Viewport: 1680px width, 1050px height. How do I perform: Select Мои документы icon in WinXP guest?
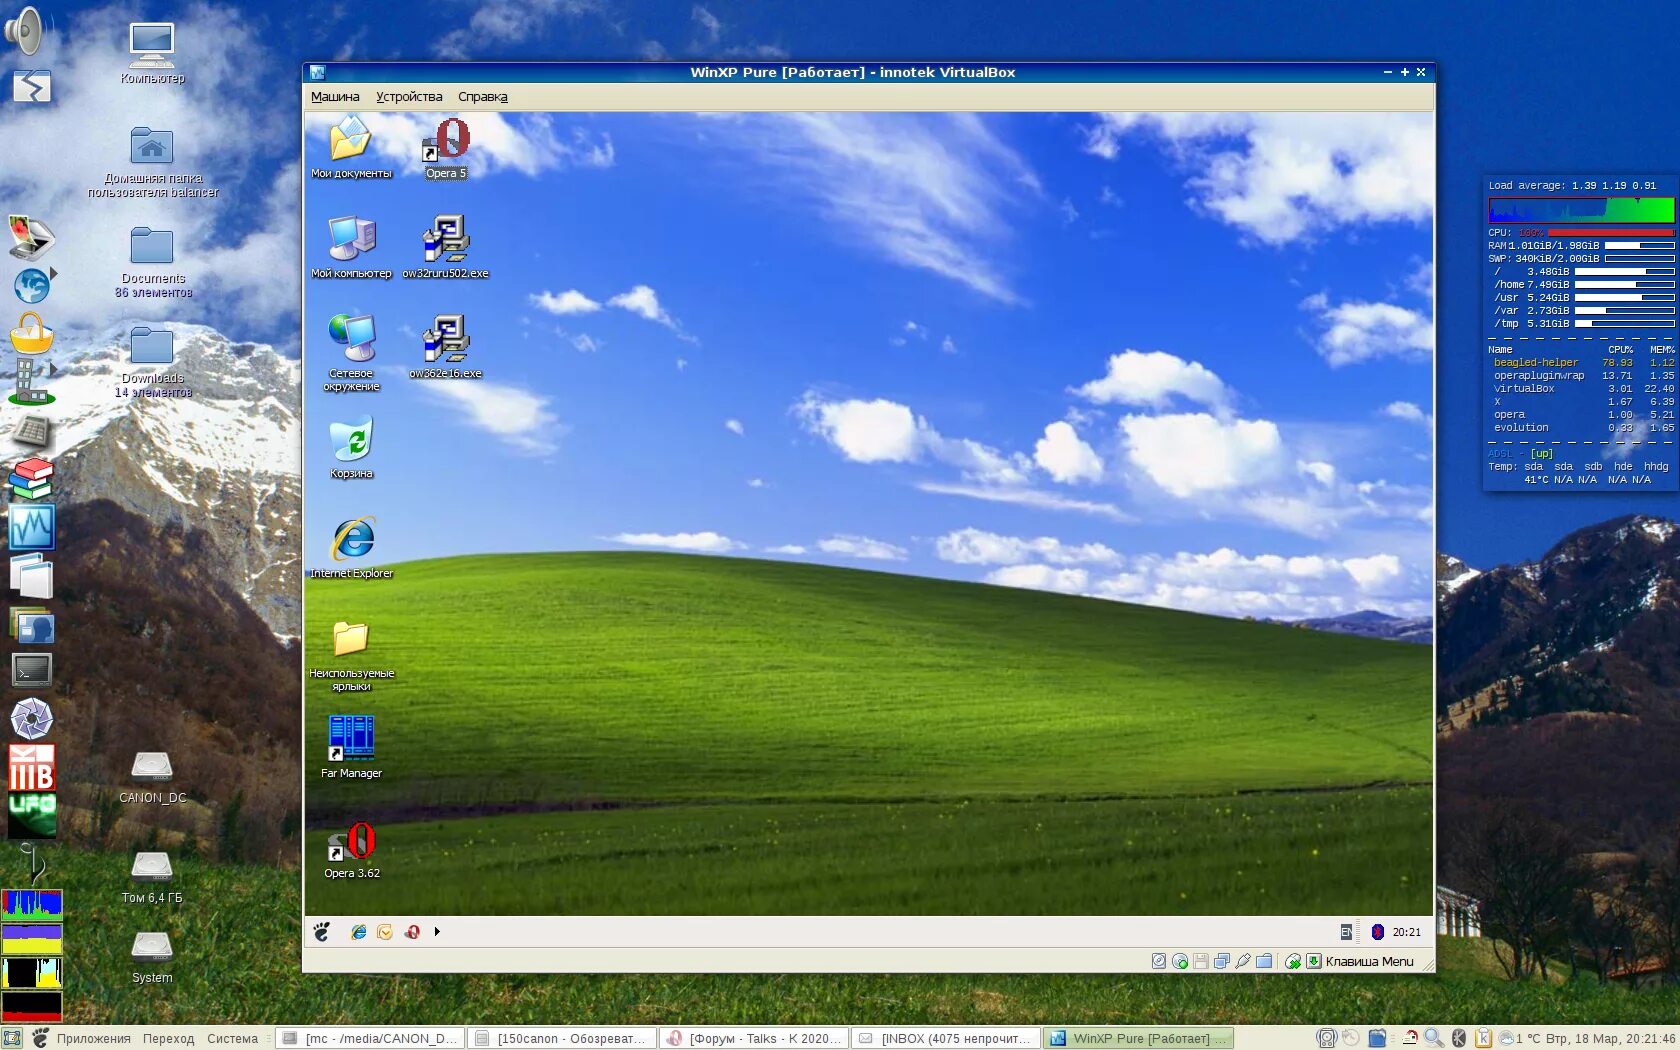(x=351, y=148)
